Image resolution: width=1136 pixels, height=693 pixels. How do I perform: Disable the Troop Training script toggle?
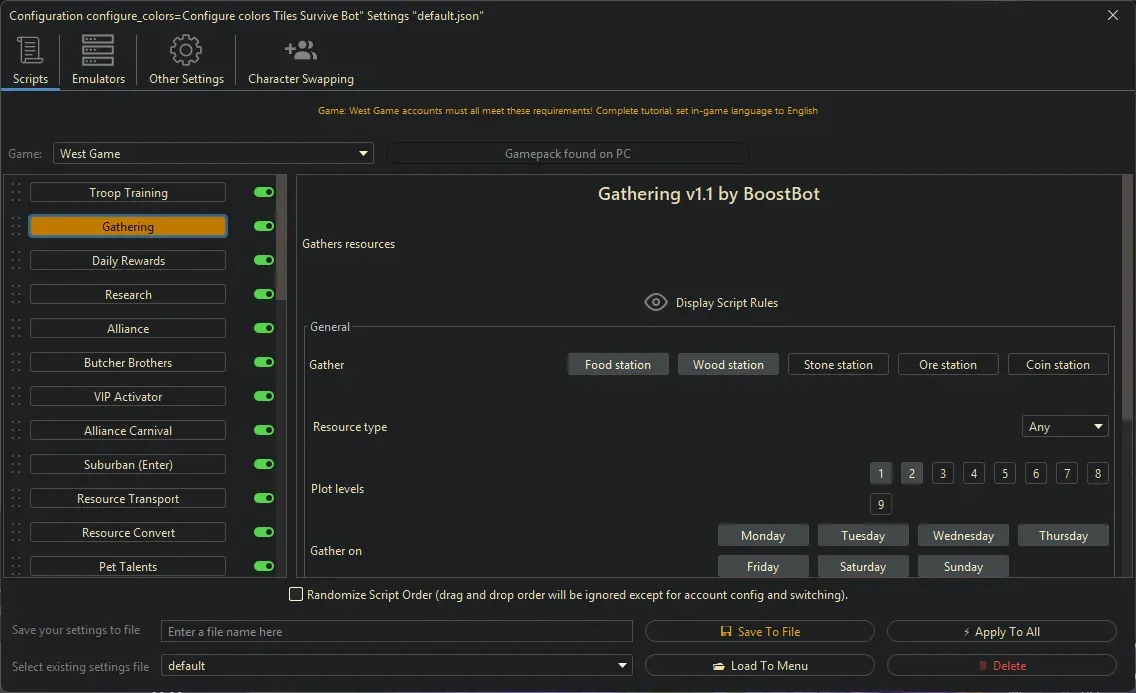(x=264, y=193)
